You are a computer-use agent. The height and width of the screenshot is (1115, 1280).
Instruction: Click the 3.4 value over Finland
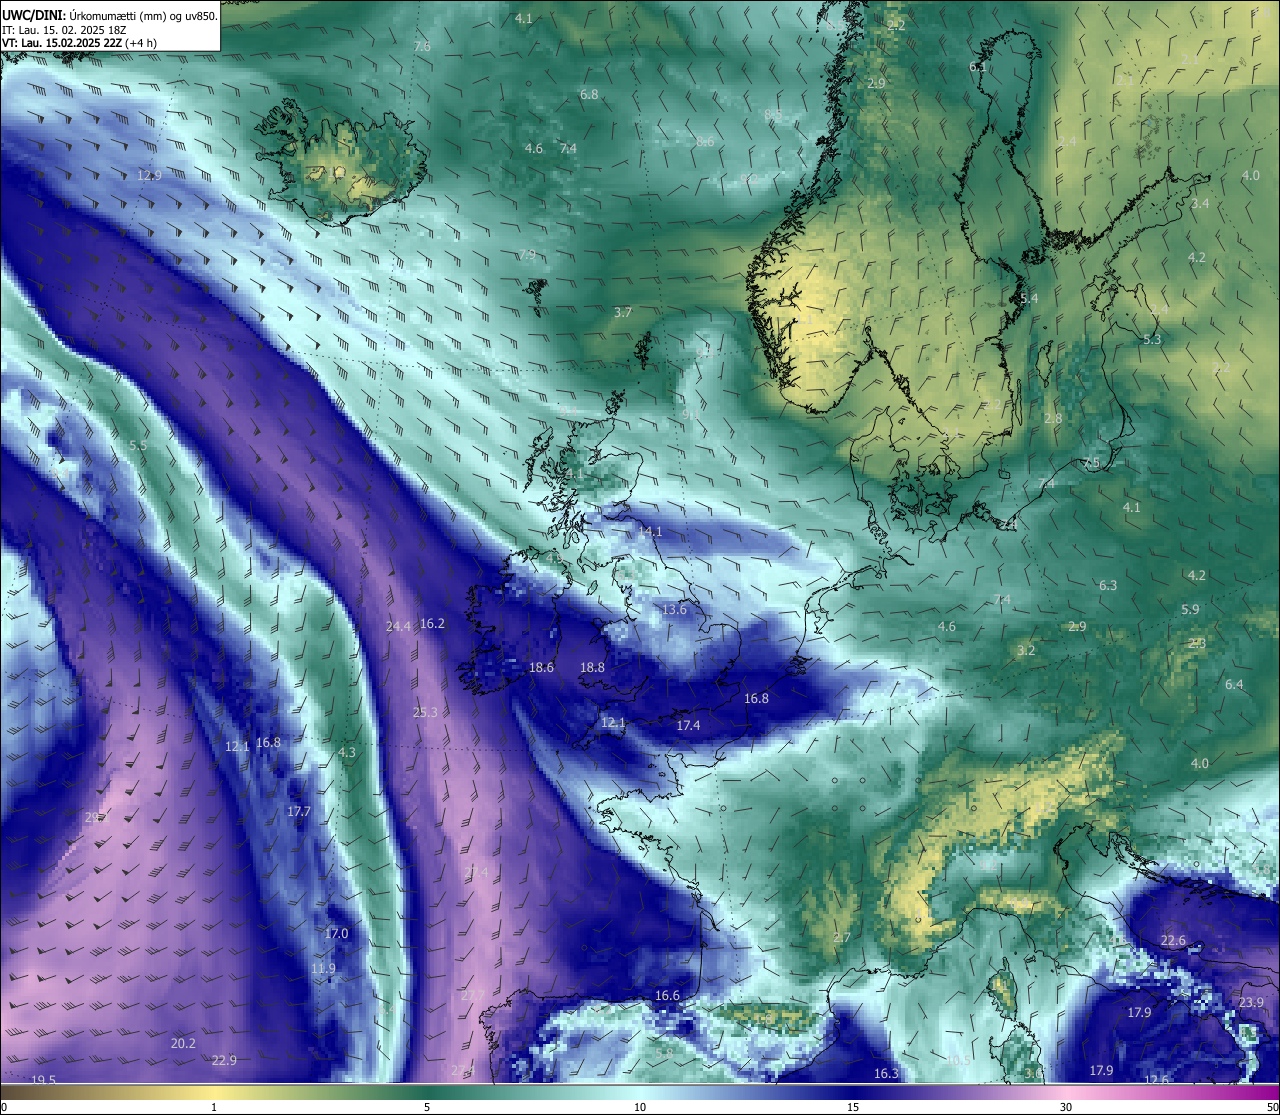1200,203
